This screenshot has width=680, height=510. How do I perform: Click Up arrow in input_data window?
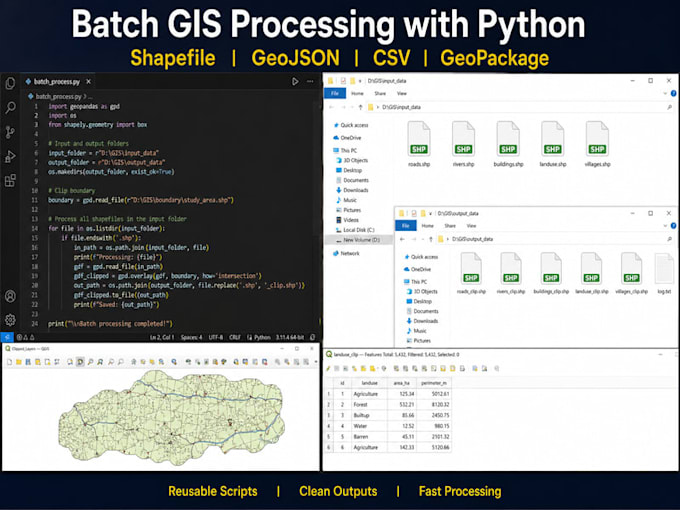[360, 107]
